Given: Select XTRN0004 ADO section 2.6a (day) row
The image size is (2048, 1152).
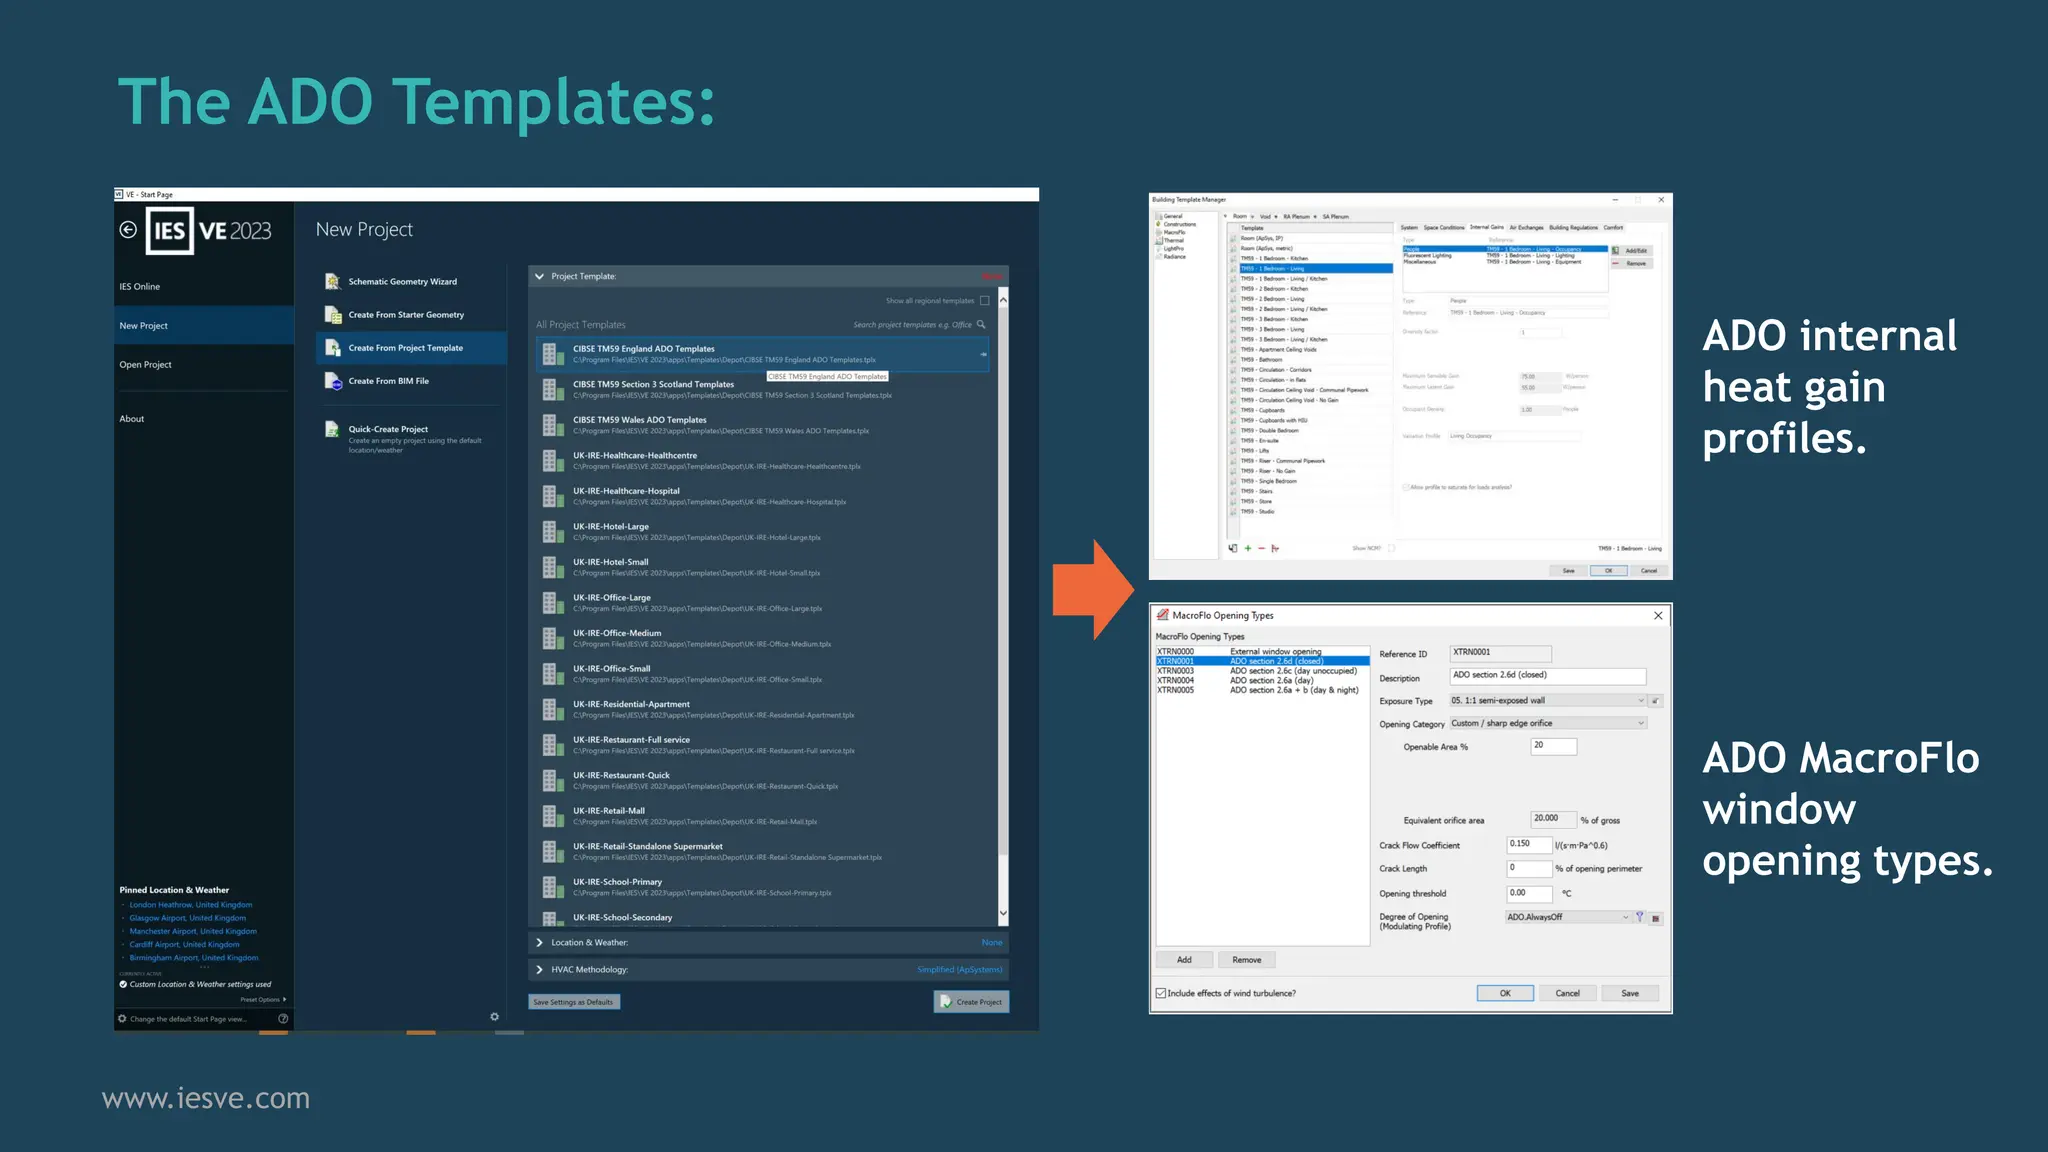Looking at the screenshot, I should point(1262,681).
